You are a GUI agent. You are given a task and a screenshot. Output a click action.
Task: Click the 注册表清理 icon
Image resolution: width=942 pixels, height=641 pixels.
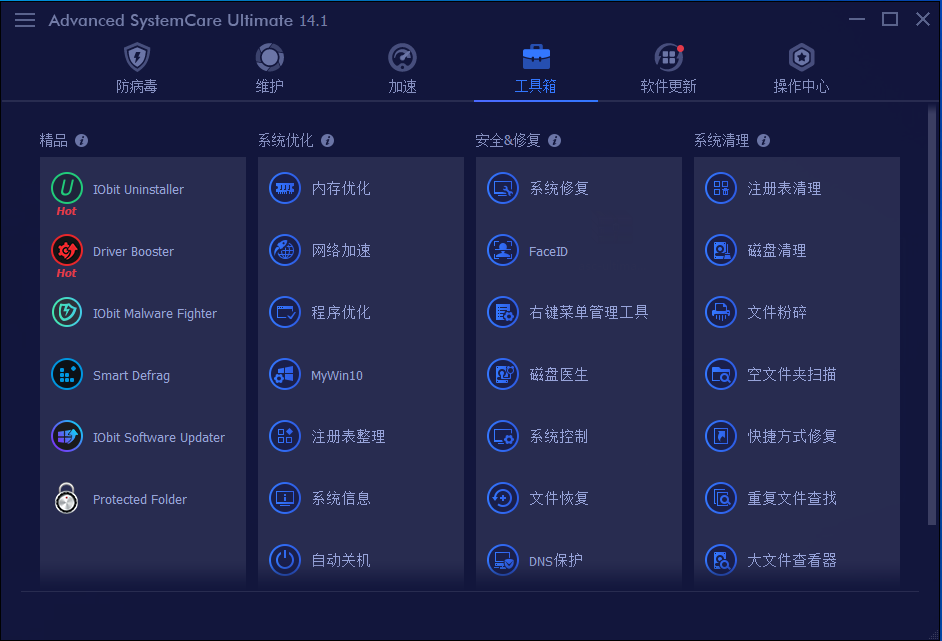point(721,188)
